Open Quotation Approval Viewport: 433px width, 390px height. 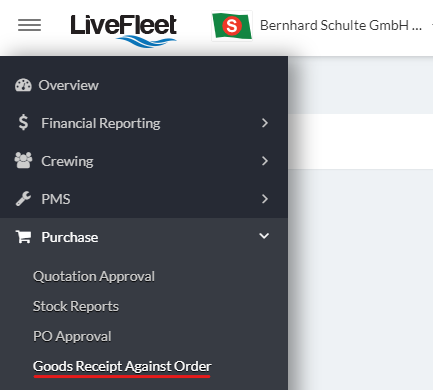click(94, 276)
